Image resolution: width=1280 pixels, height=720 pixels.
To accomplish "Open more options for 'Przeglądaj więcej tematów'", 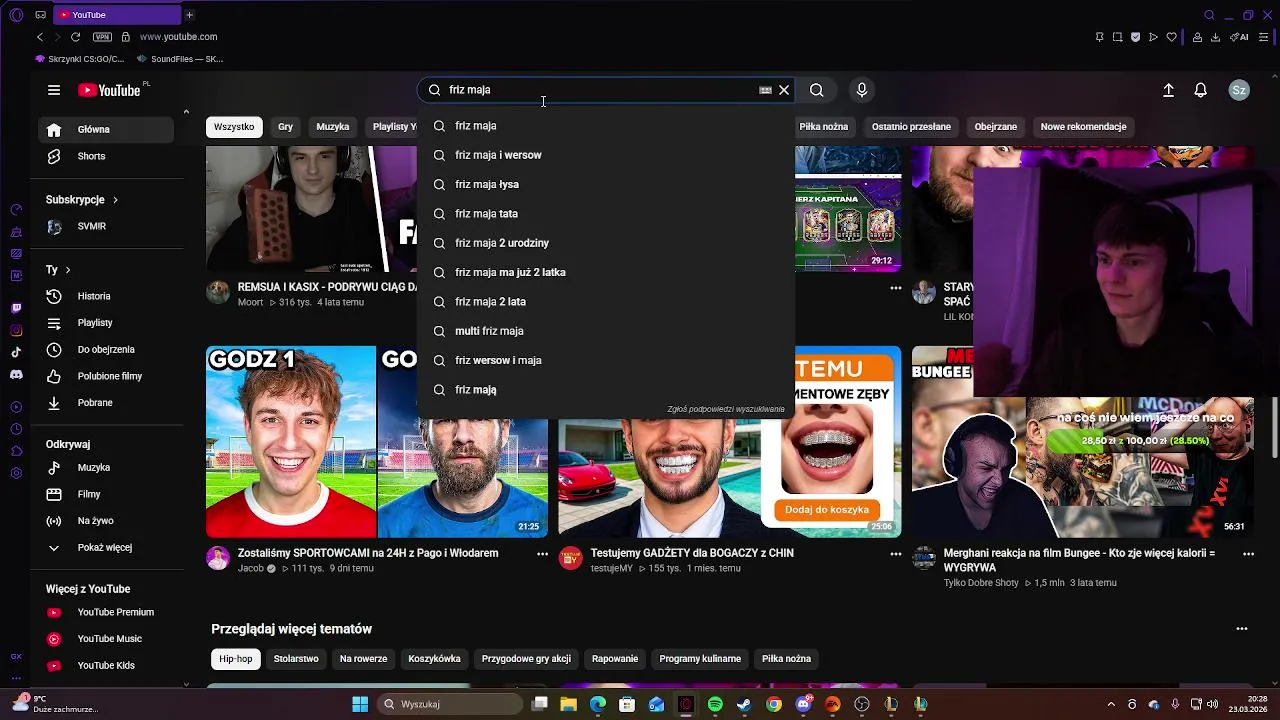I will (x=1242, y=629).
